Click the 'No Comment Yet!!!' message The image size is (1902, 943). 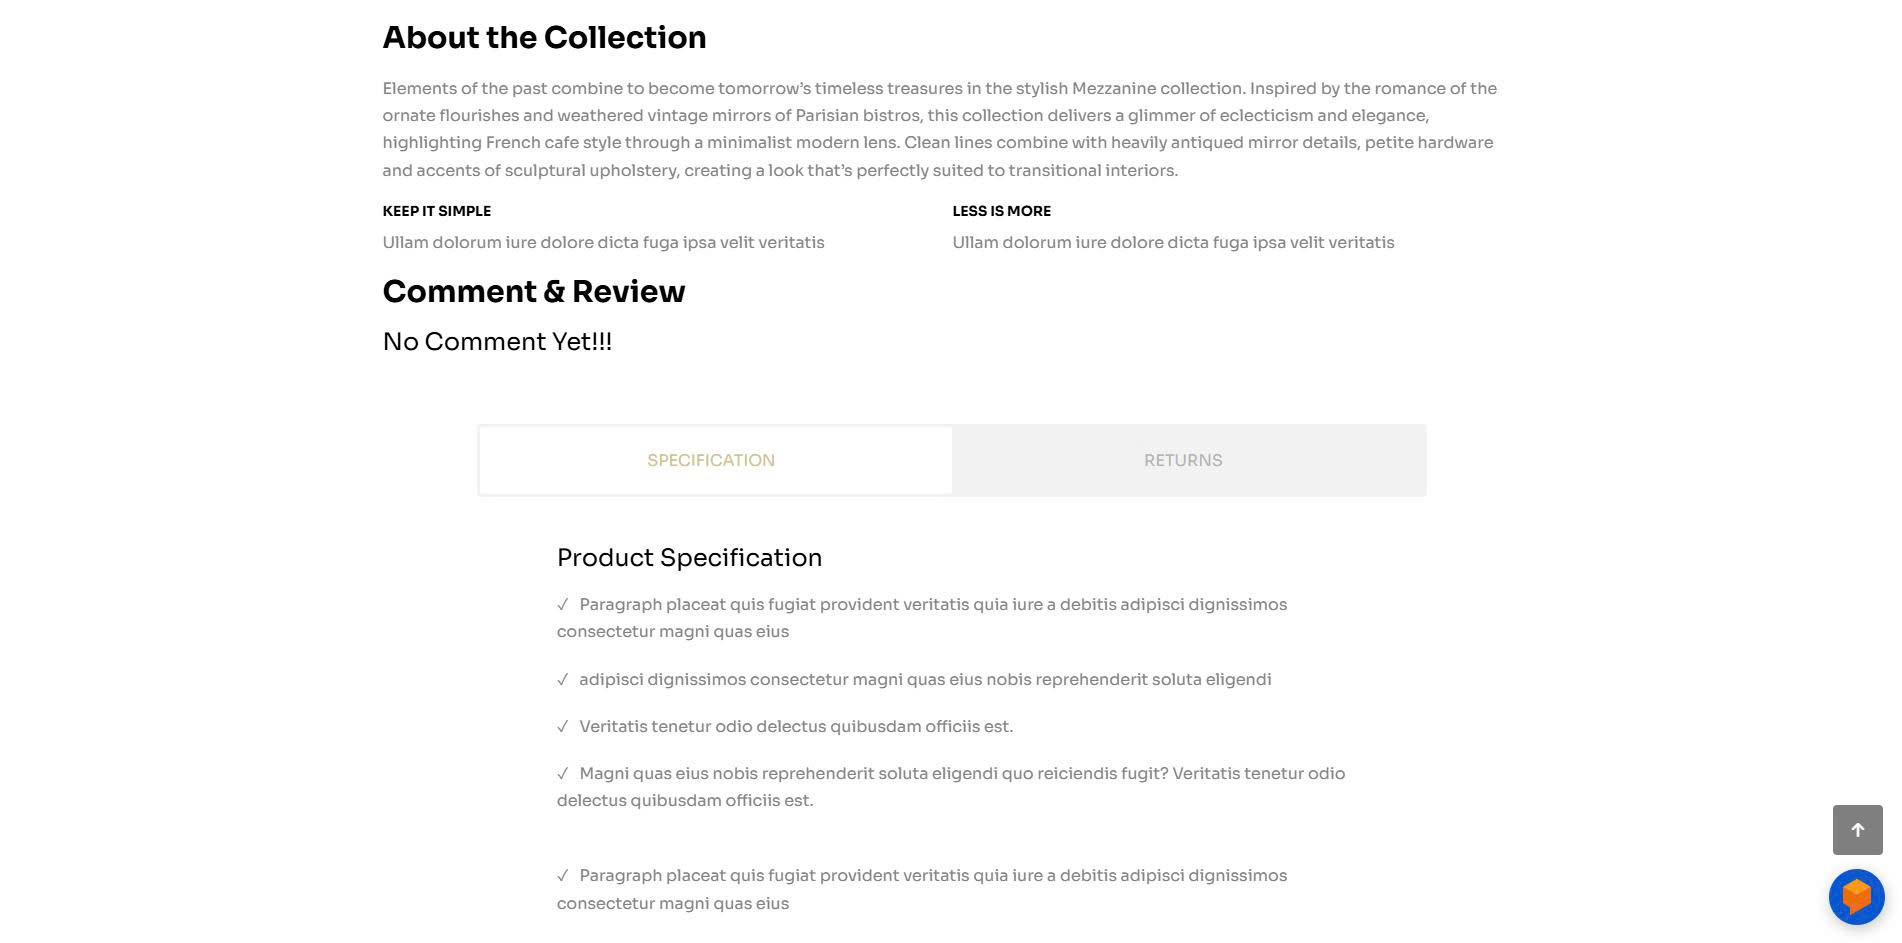pos(497,342)
